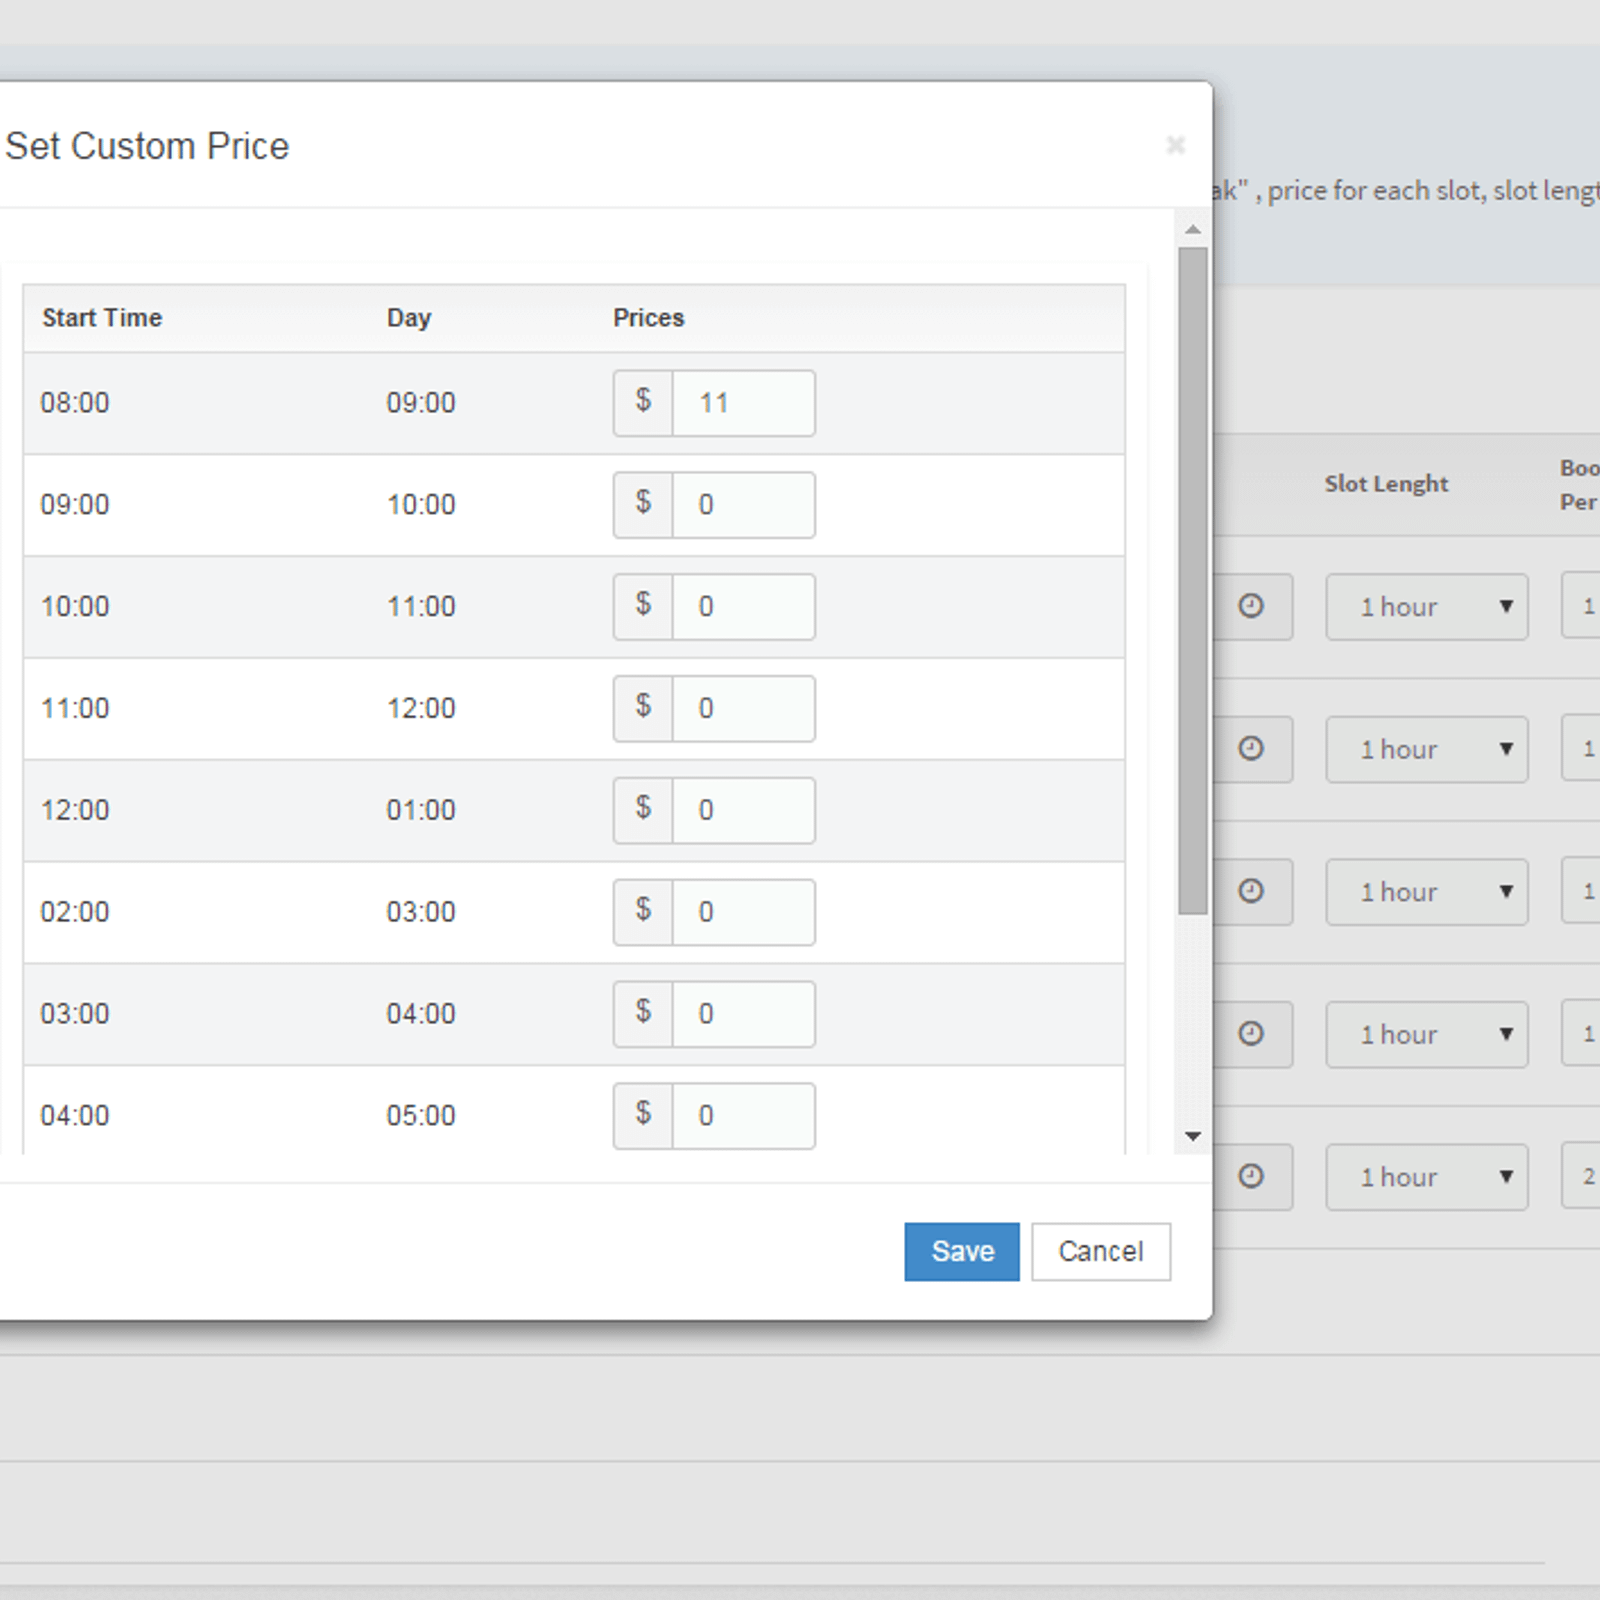The image size is (1600, 1600).
Task: Expand the third row's slot length selector
Action: click(1427, 891)
